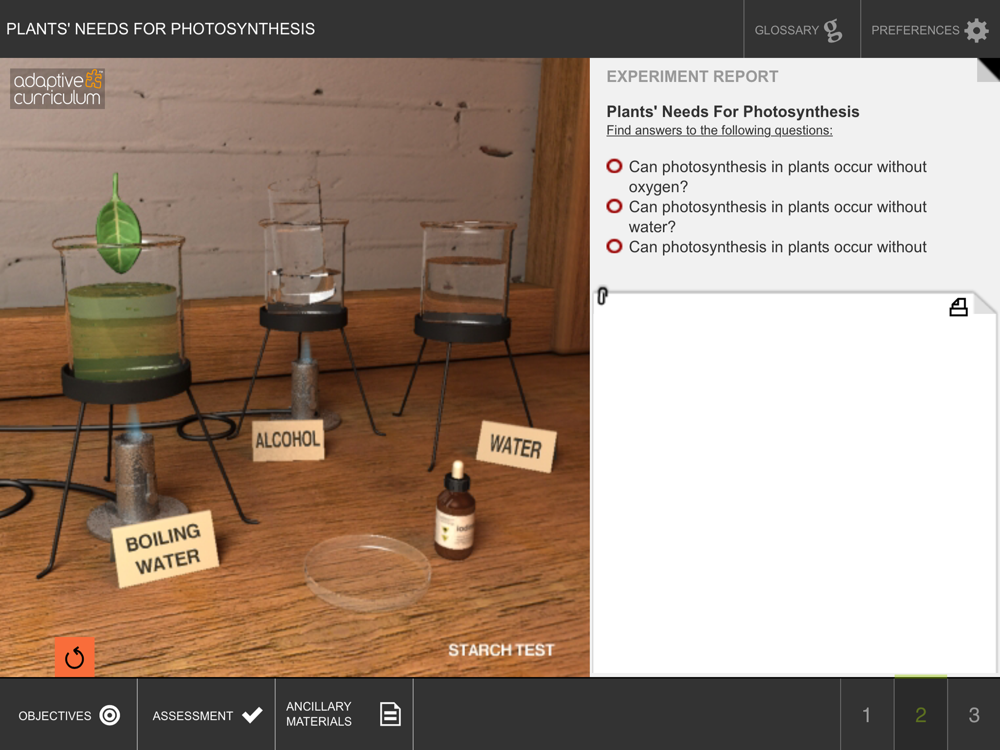The height and width of the screenshot is (750, 1000).
Task: Go to page 1
Action: [867, 715]
